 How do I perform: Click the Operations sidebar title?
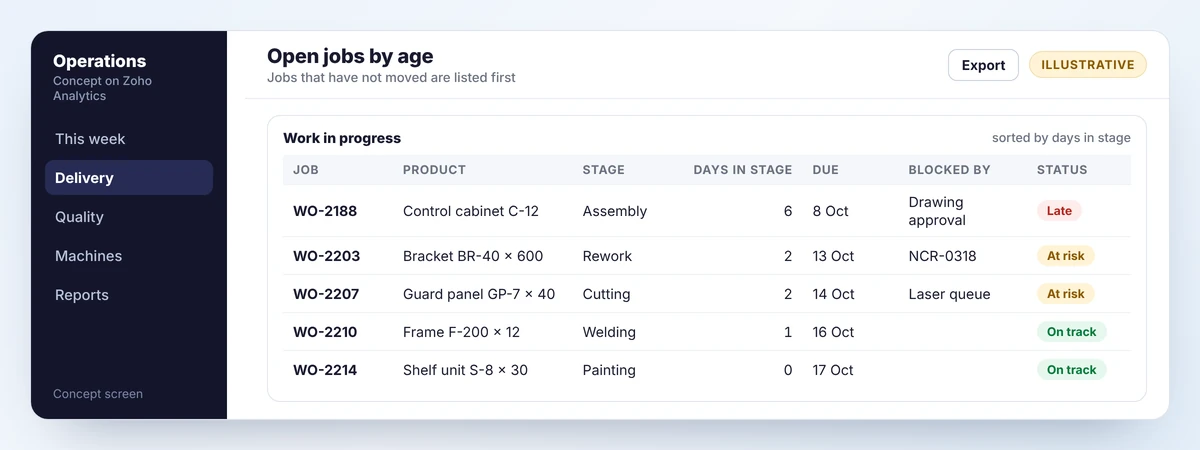click(x=99, y=61)
